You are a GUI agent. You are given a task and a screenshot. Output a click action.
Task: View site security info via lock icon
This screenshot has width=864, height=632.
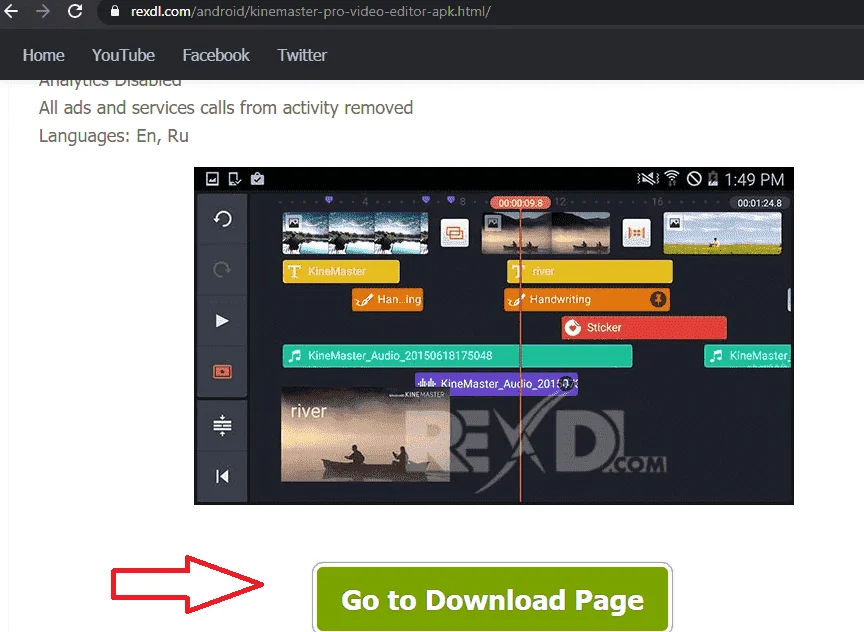115,12
